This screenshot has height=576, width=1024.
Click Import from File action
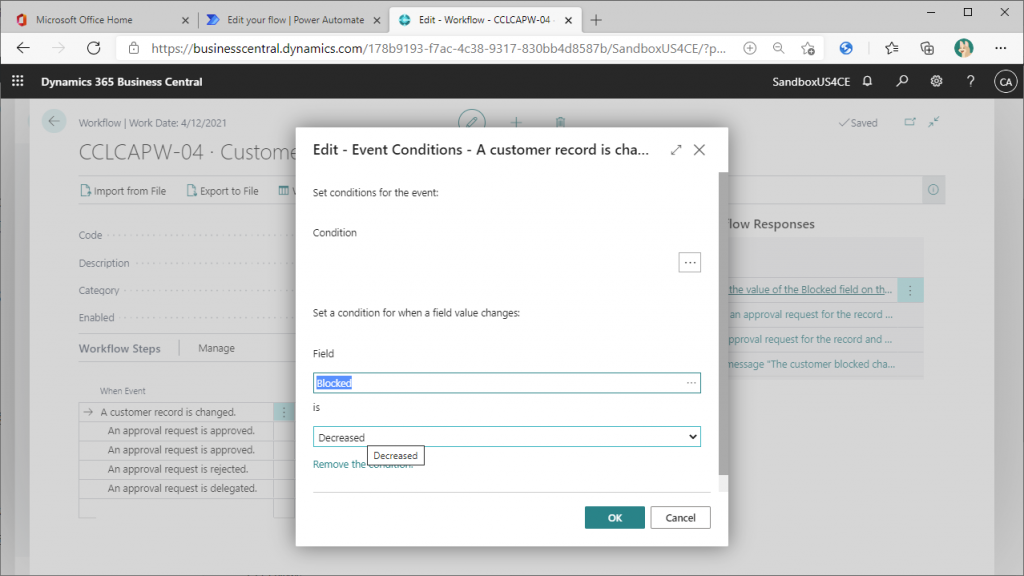123,191
